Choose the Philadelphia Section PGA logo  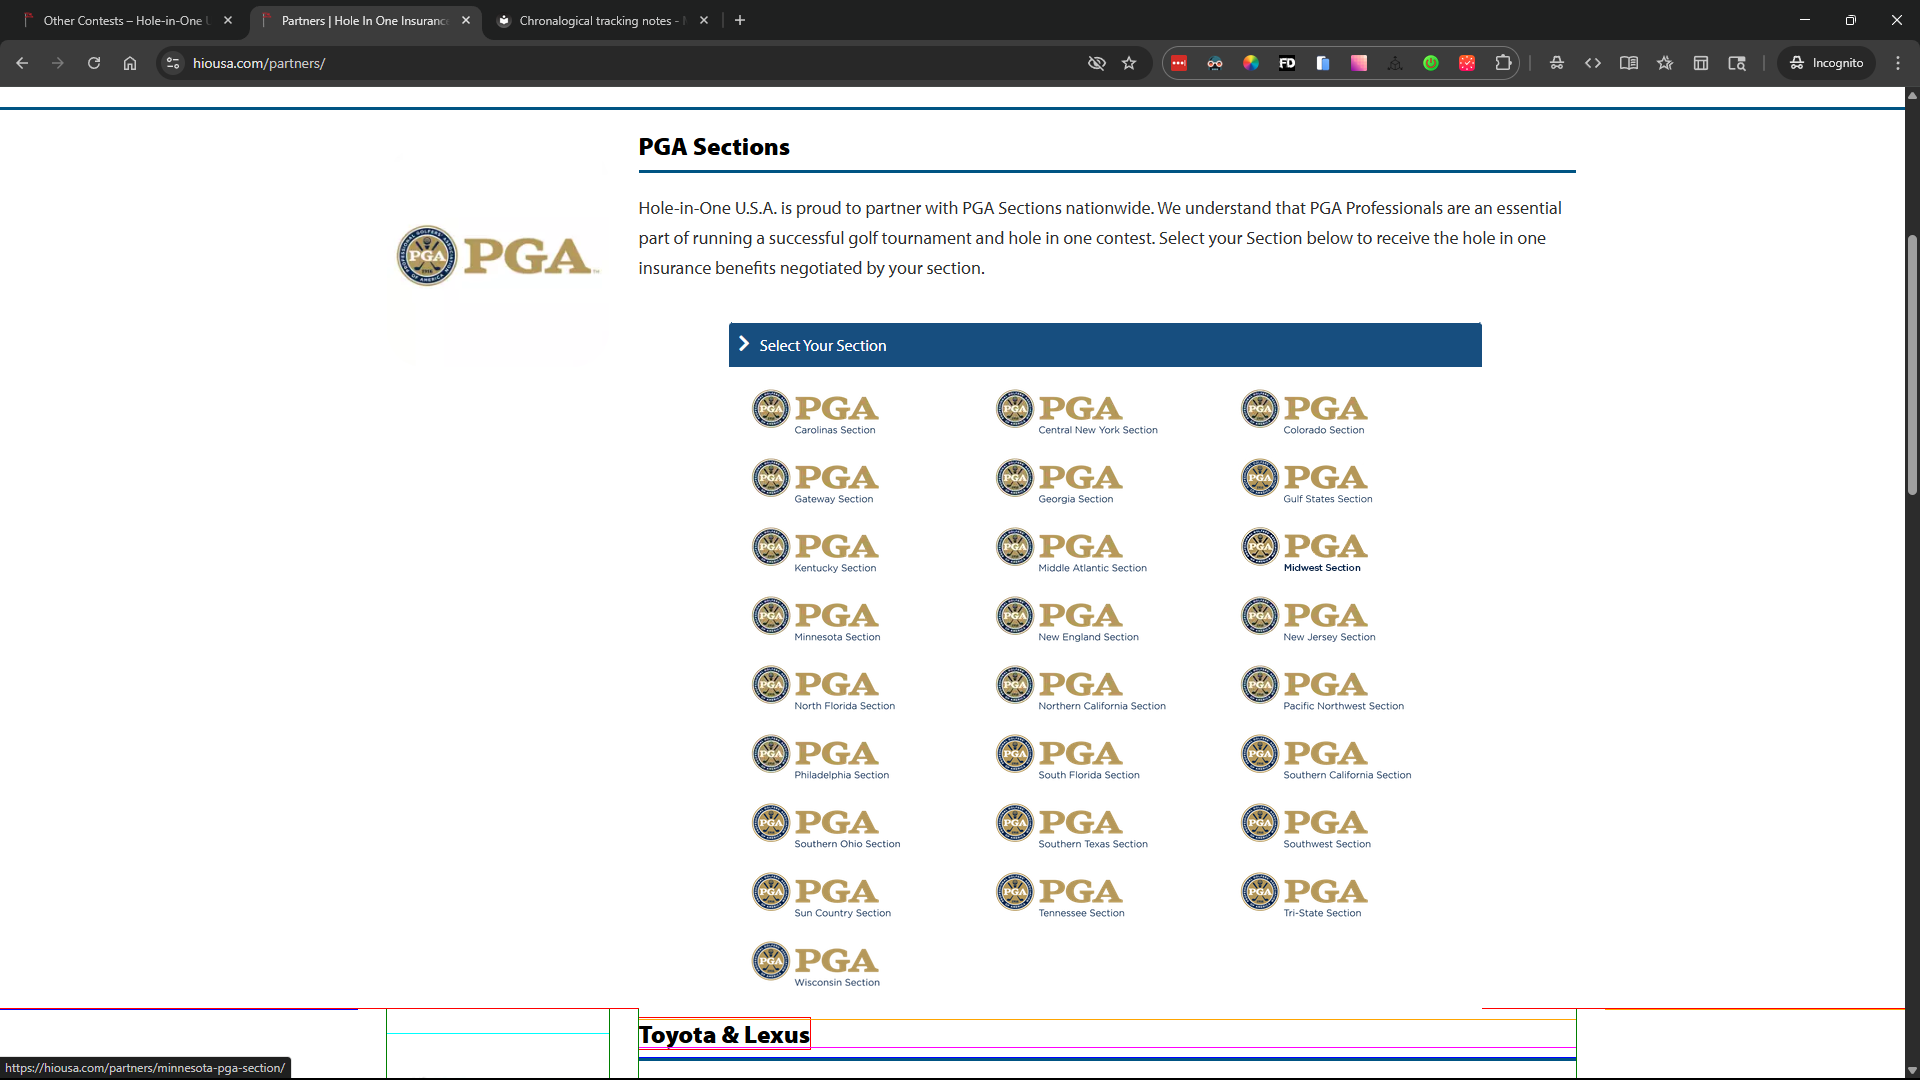point(821,757)
